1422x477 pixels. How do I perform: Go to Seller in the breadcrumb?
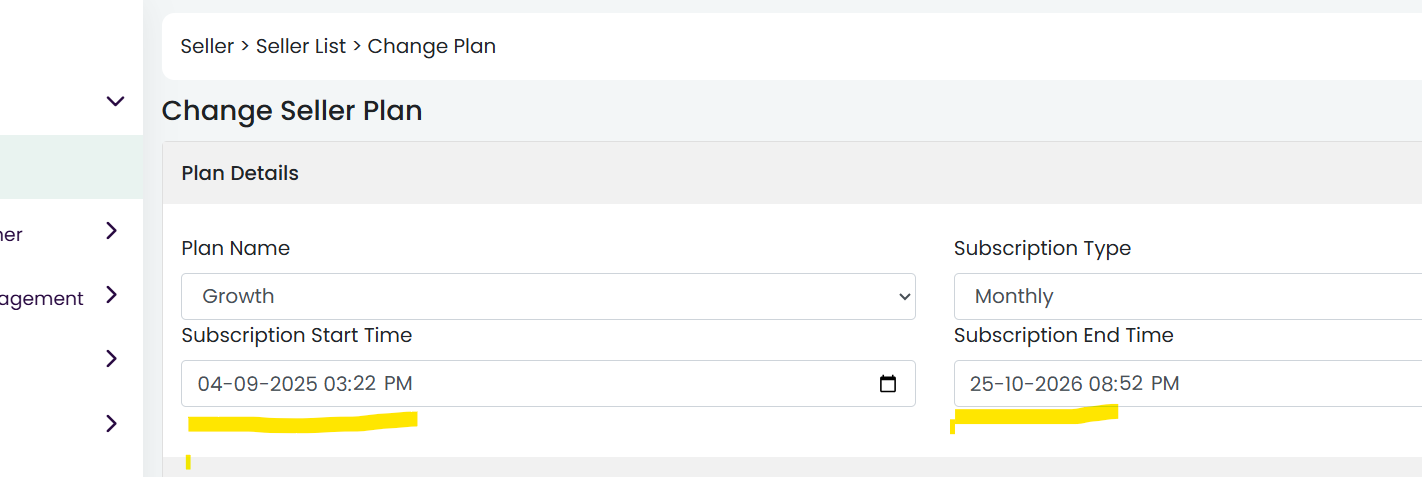[207, 46]
